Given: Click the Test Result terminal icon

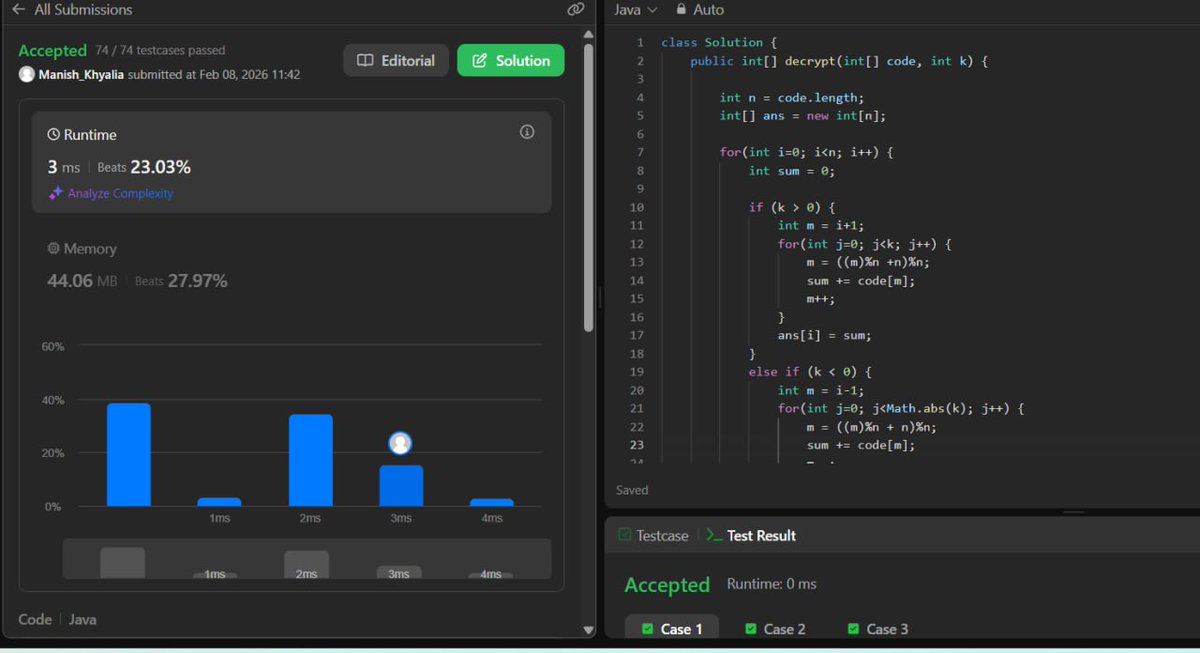Looking at the screenshot, I should (x=714, y=535).
